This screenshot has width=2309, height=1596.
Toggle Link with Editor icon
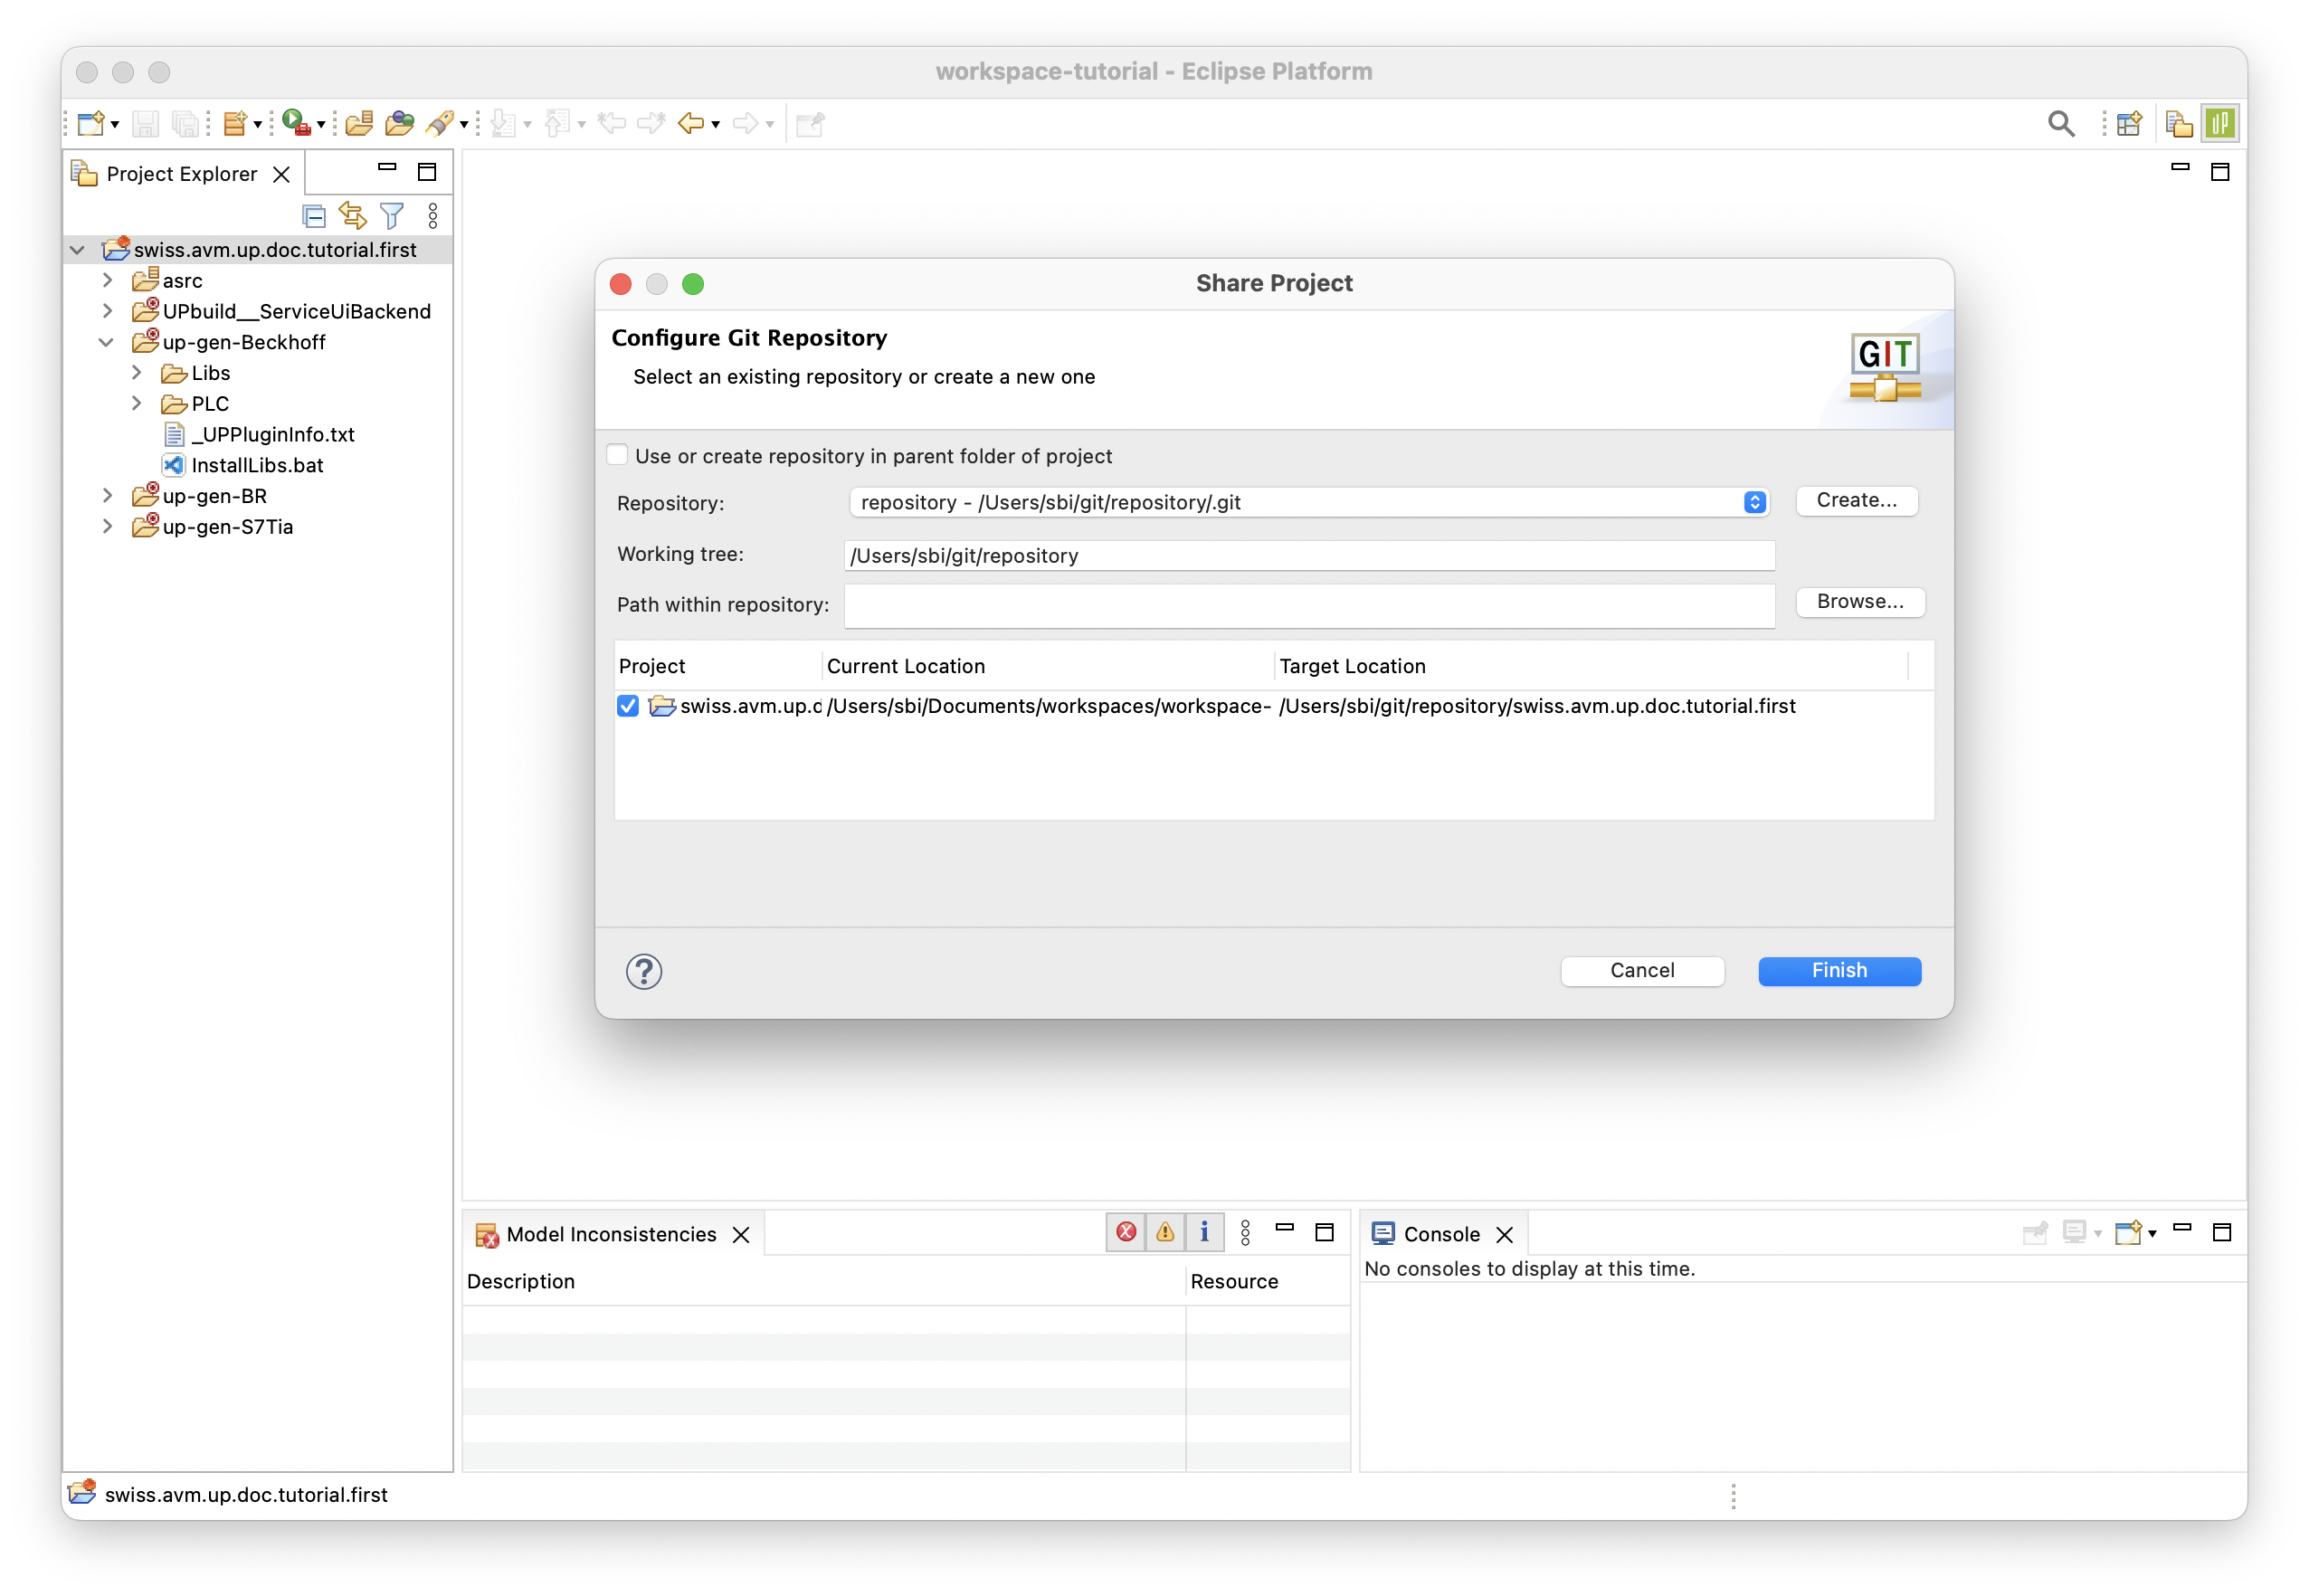pyautogui.click(x=353, y=216)
